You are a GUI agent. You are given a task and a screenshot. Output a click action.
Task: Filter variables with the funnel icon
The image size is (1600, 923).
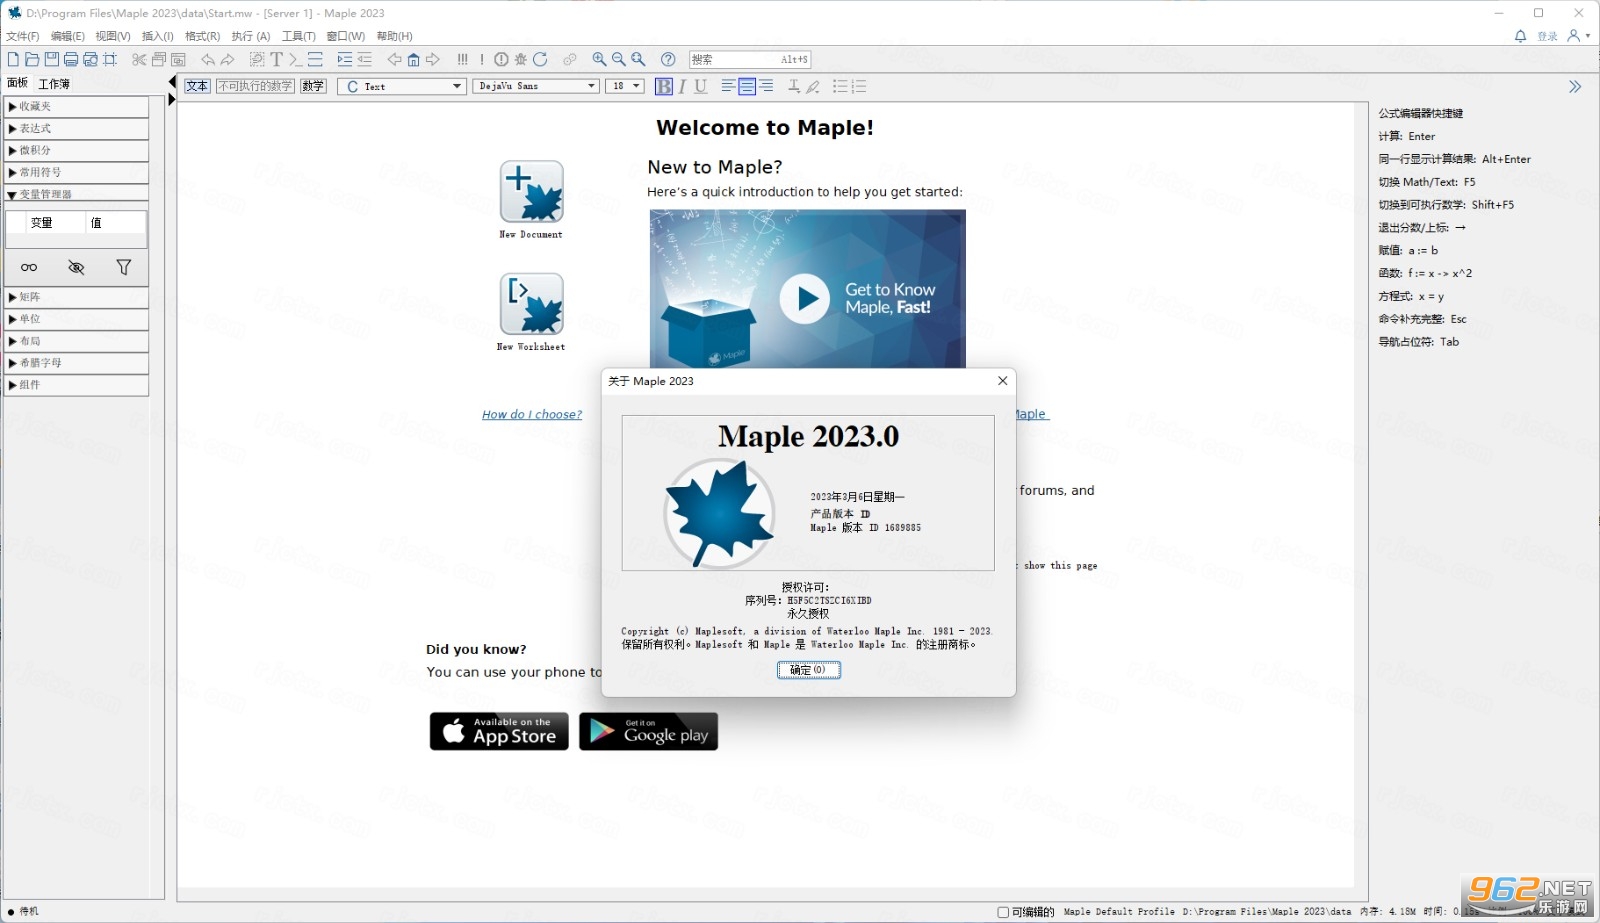click(x=124, y=267)
